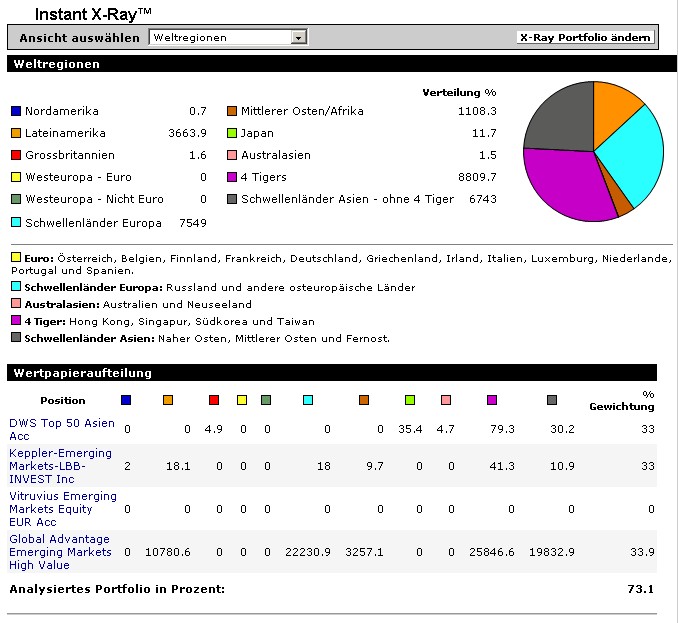Image resolution: width=678 pixels, height=623 pixels.
Task: Click the orange Lateinamerika legend swatch
Action: [x=16, y=133]
